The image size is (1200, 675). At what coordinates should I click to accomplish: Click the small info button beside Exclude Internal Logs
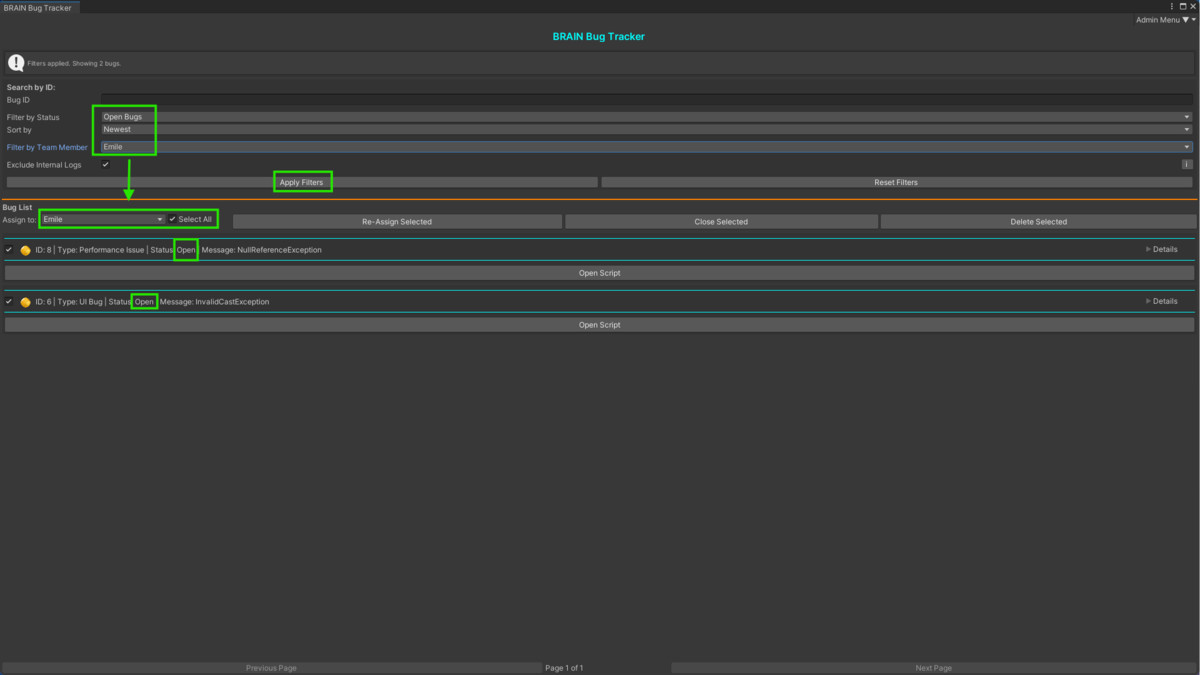click(1187, 165)
